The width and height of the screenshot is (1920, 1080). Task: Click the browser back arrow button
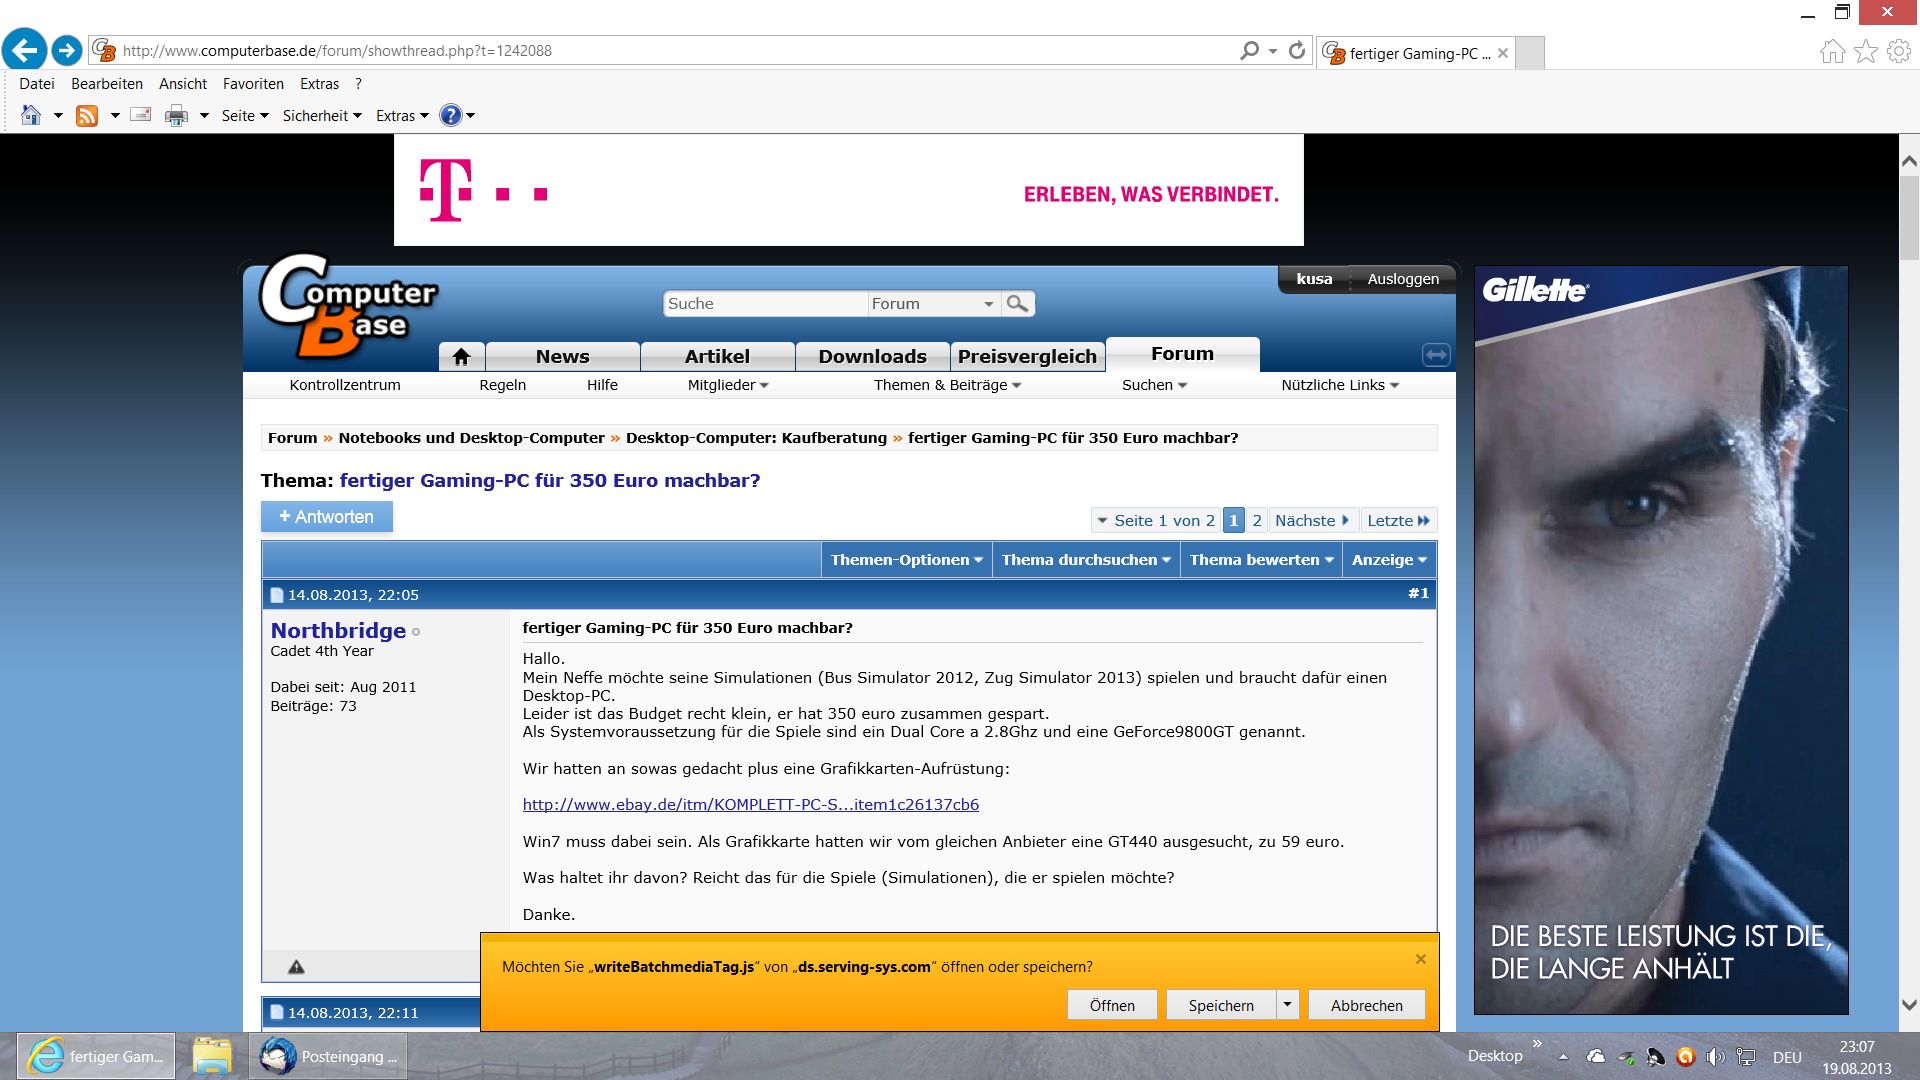click(25, 50)
